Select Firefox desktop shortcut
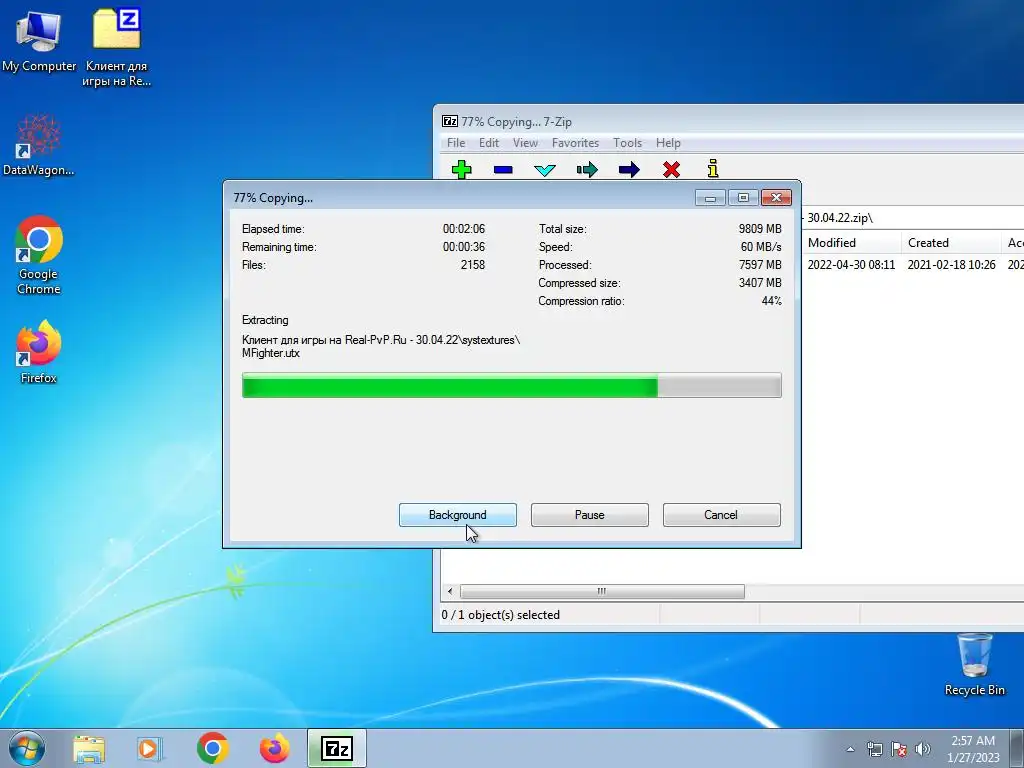Image resolution: width=1024 pixels, height=768 pixels. click(x=39, y=351)
